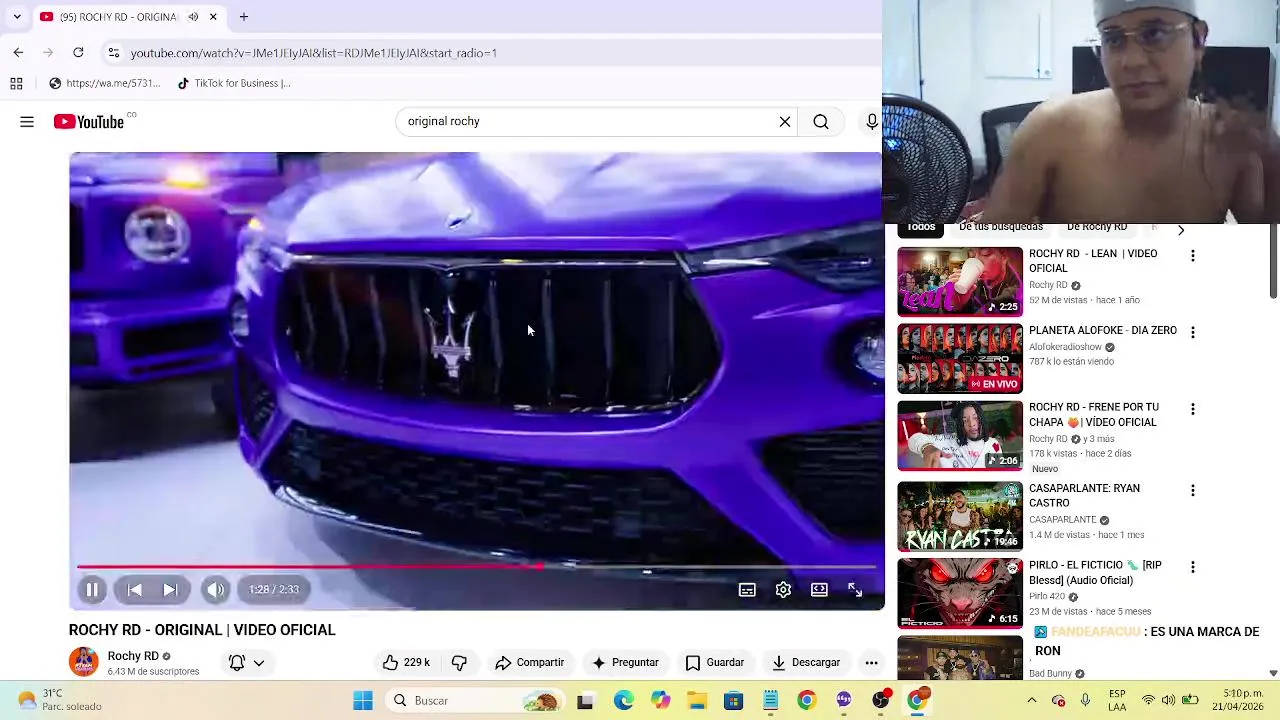
Task: Reload the current page
Action: (78, 52)
